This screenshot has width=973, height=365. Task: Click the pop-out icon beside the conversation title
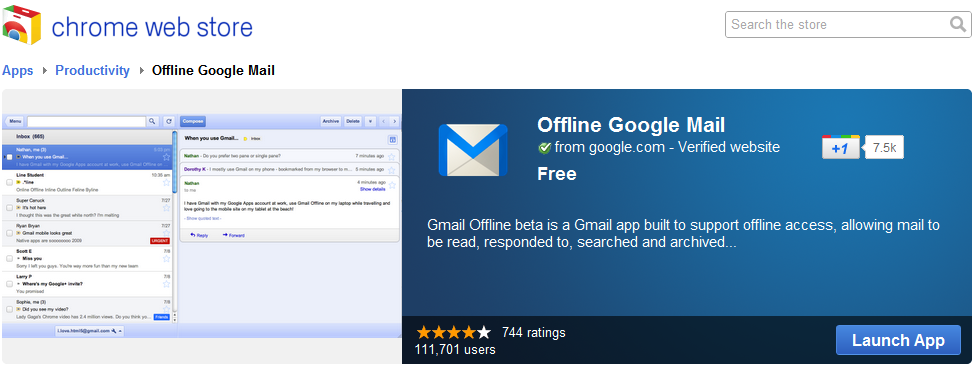(392, 139)
